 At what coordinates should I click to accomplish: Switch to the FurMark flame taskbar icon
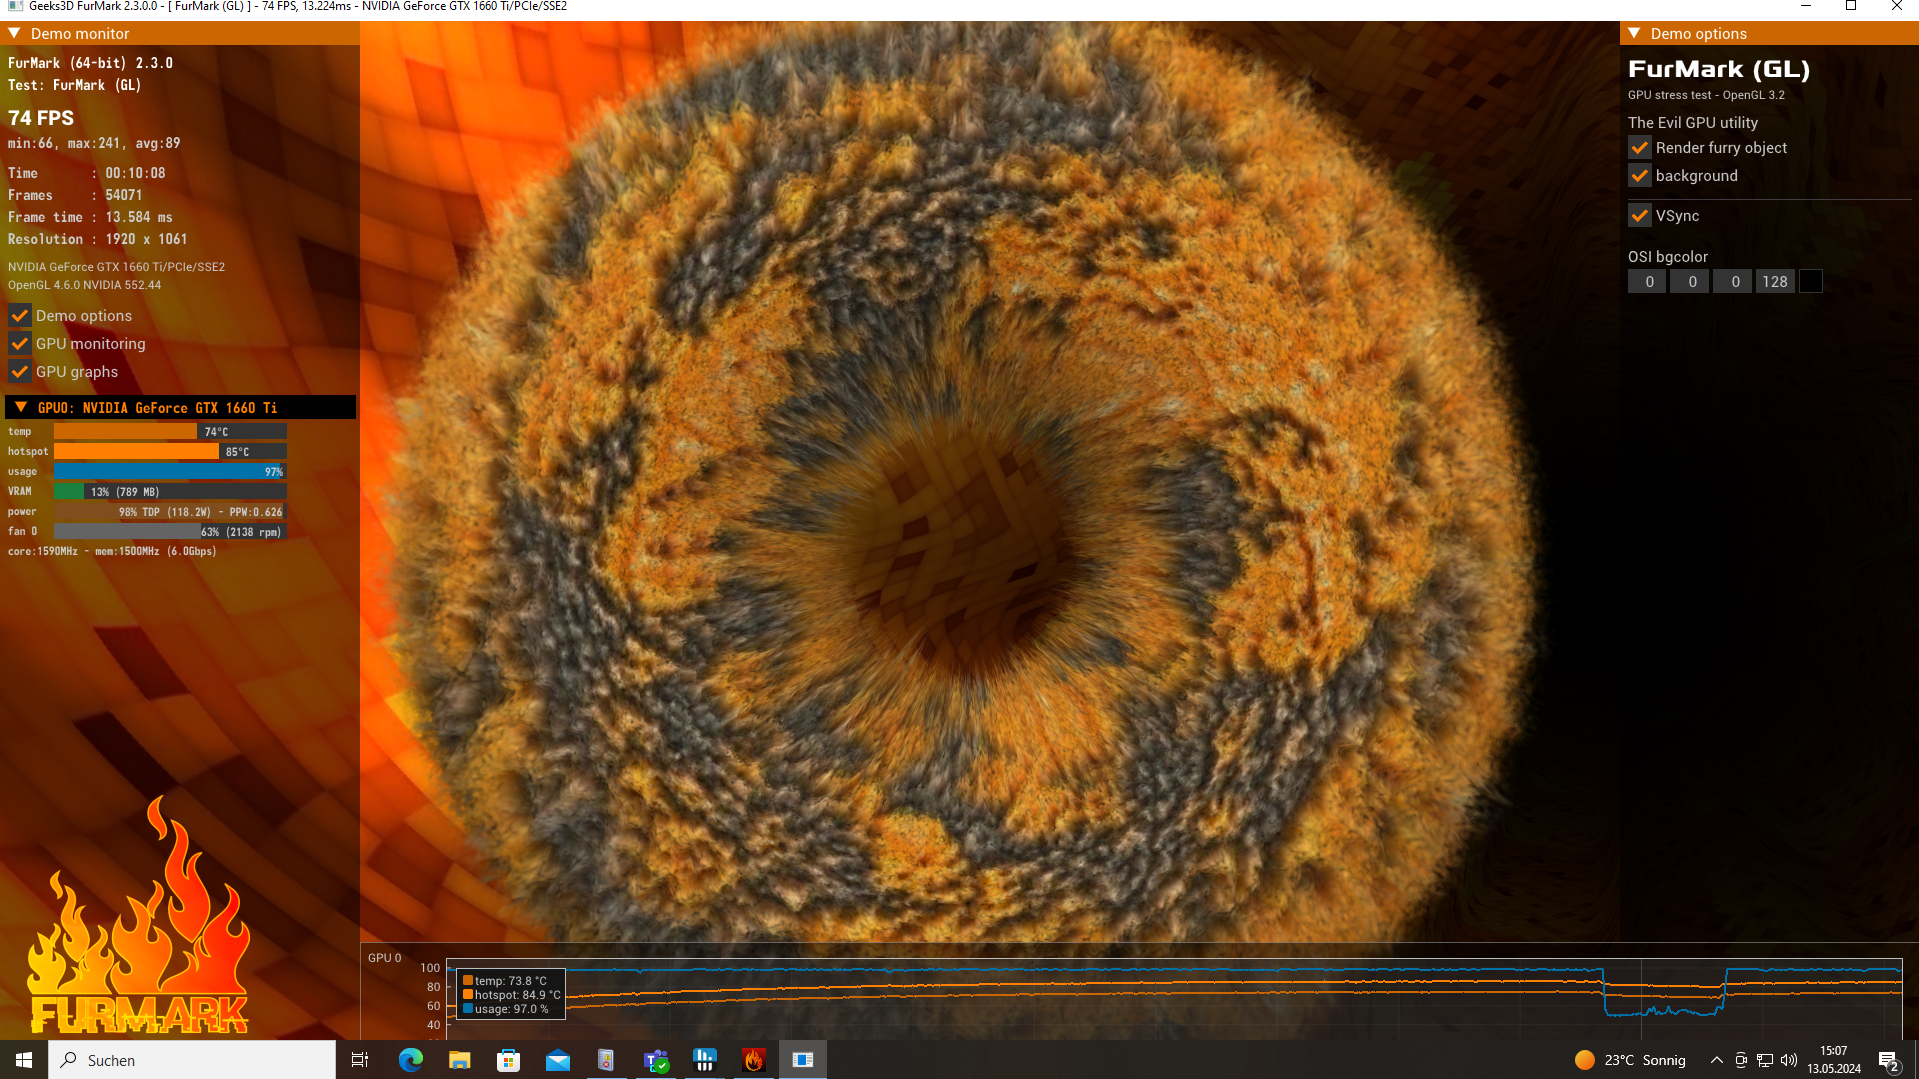(754, 1060)
